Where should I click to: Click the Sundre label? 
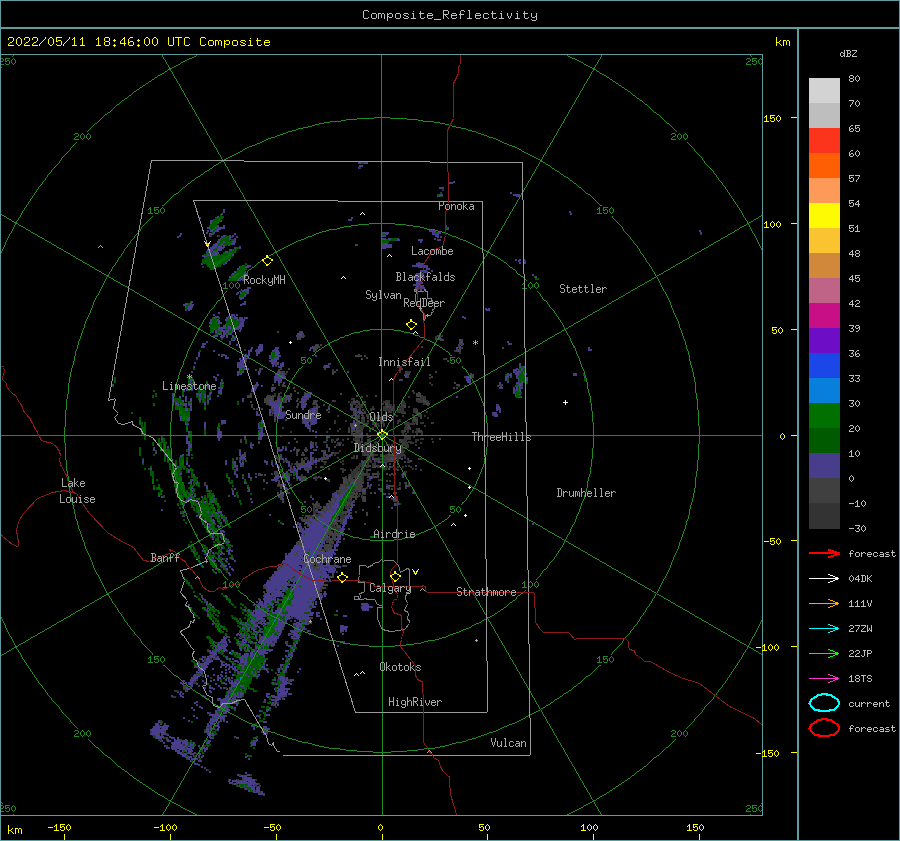click(x=303, y=415)
